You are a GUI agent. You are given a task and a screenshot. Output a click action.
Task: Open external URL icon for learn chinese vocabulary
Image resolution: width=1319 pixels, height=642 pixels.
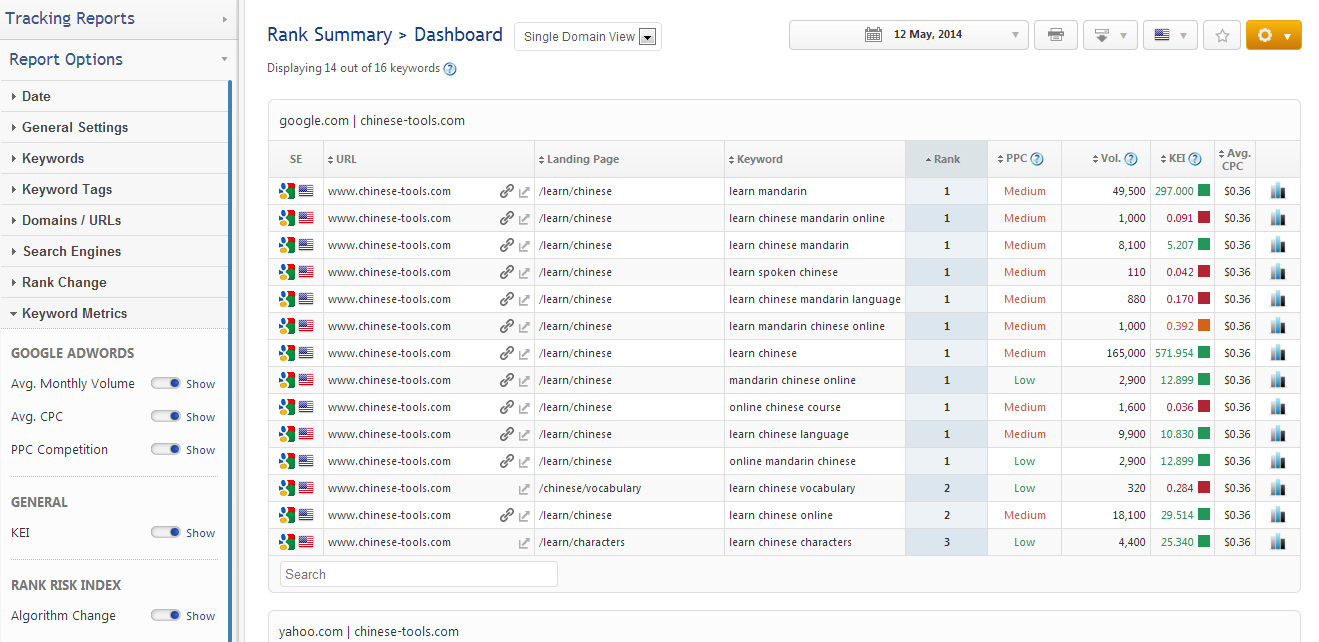click(x=524, y=489)
